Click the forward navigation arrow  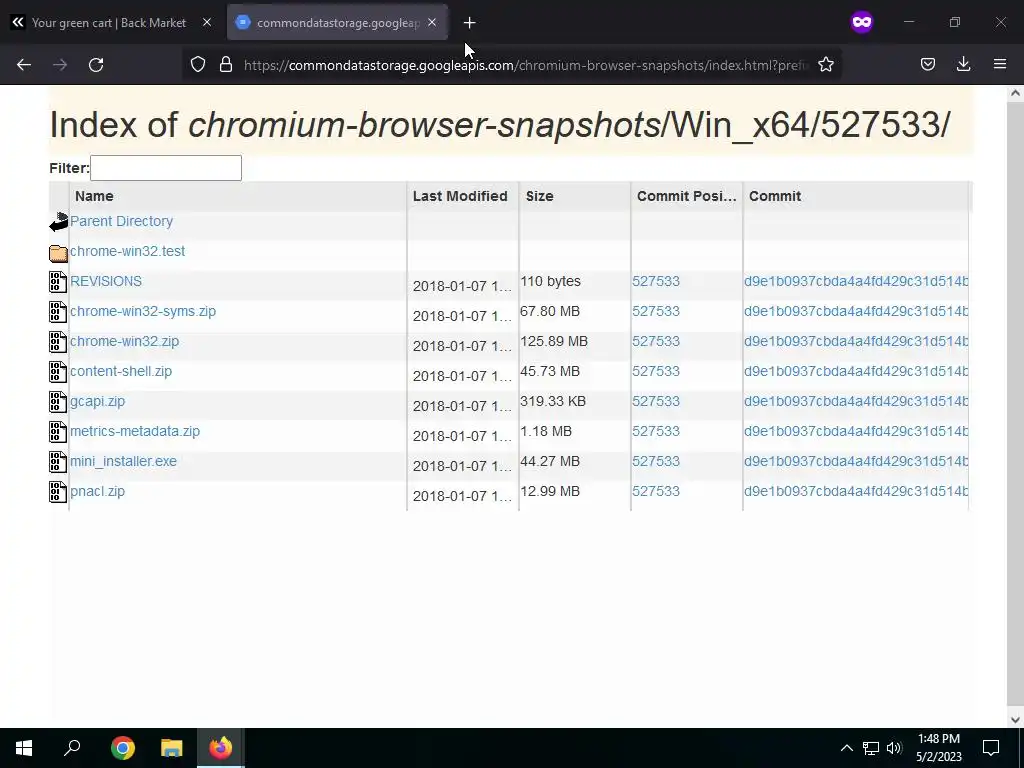coord(60,65)
